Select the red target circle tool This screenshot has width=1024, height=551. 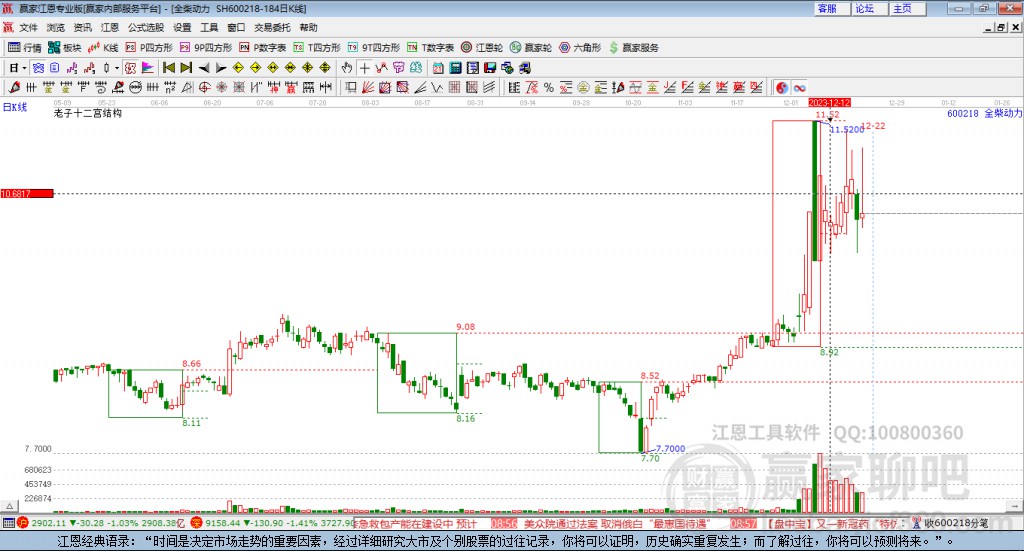pos(204,87)
